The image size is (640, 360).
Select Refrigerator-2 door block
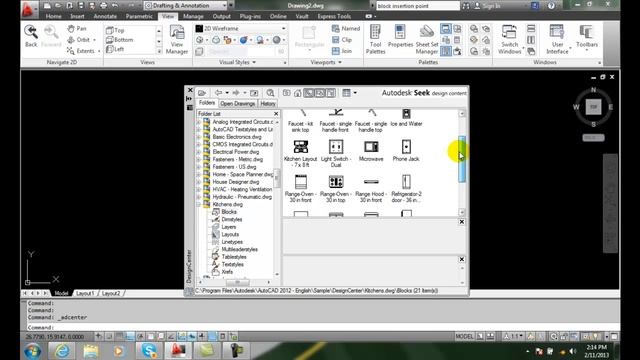[x=406, y=189]
